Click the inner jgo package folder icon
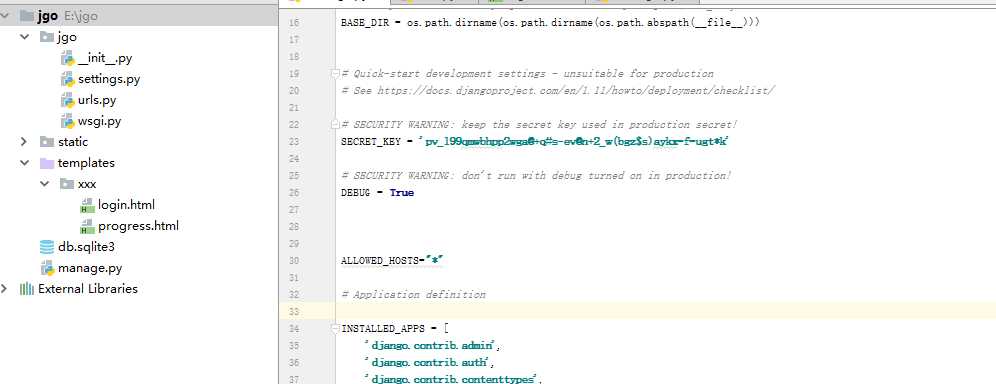The height and width of the screenshot is (384, 996). (x=46, y=37)
